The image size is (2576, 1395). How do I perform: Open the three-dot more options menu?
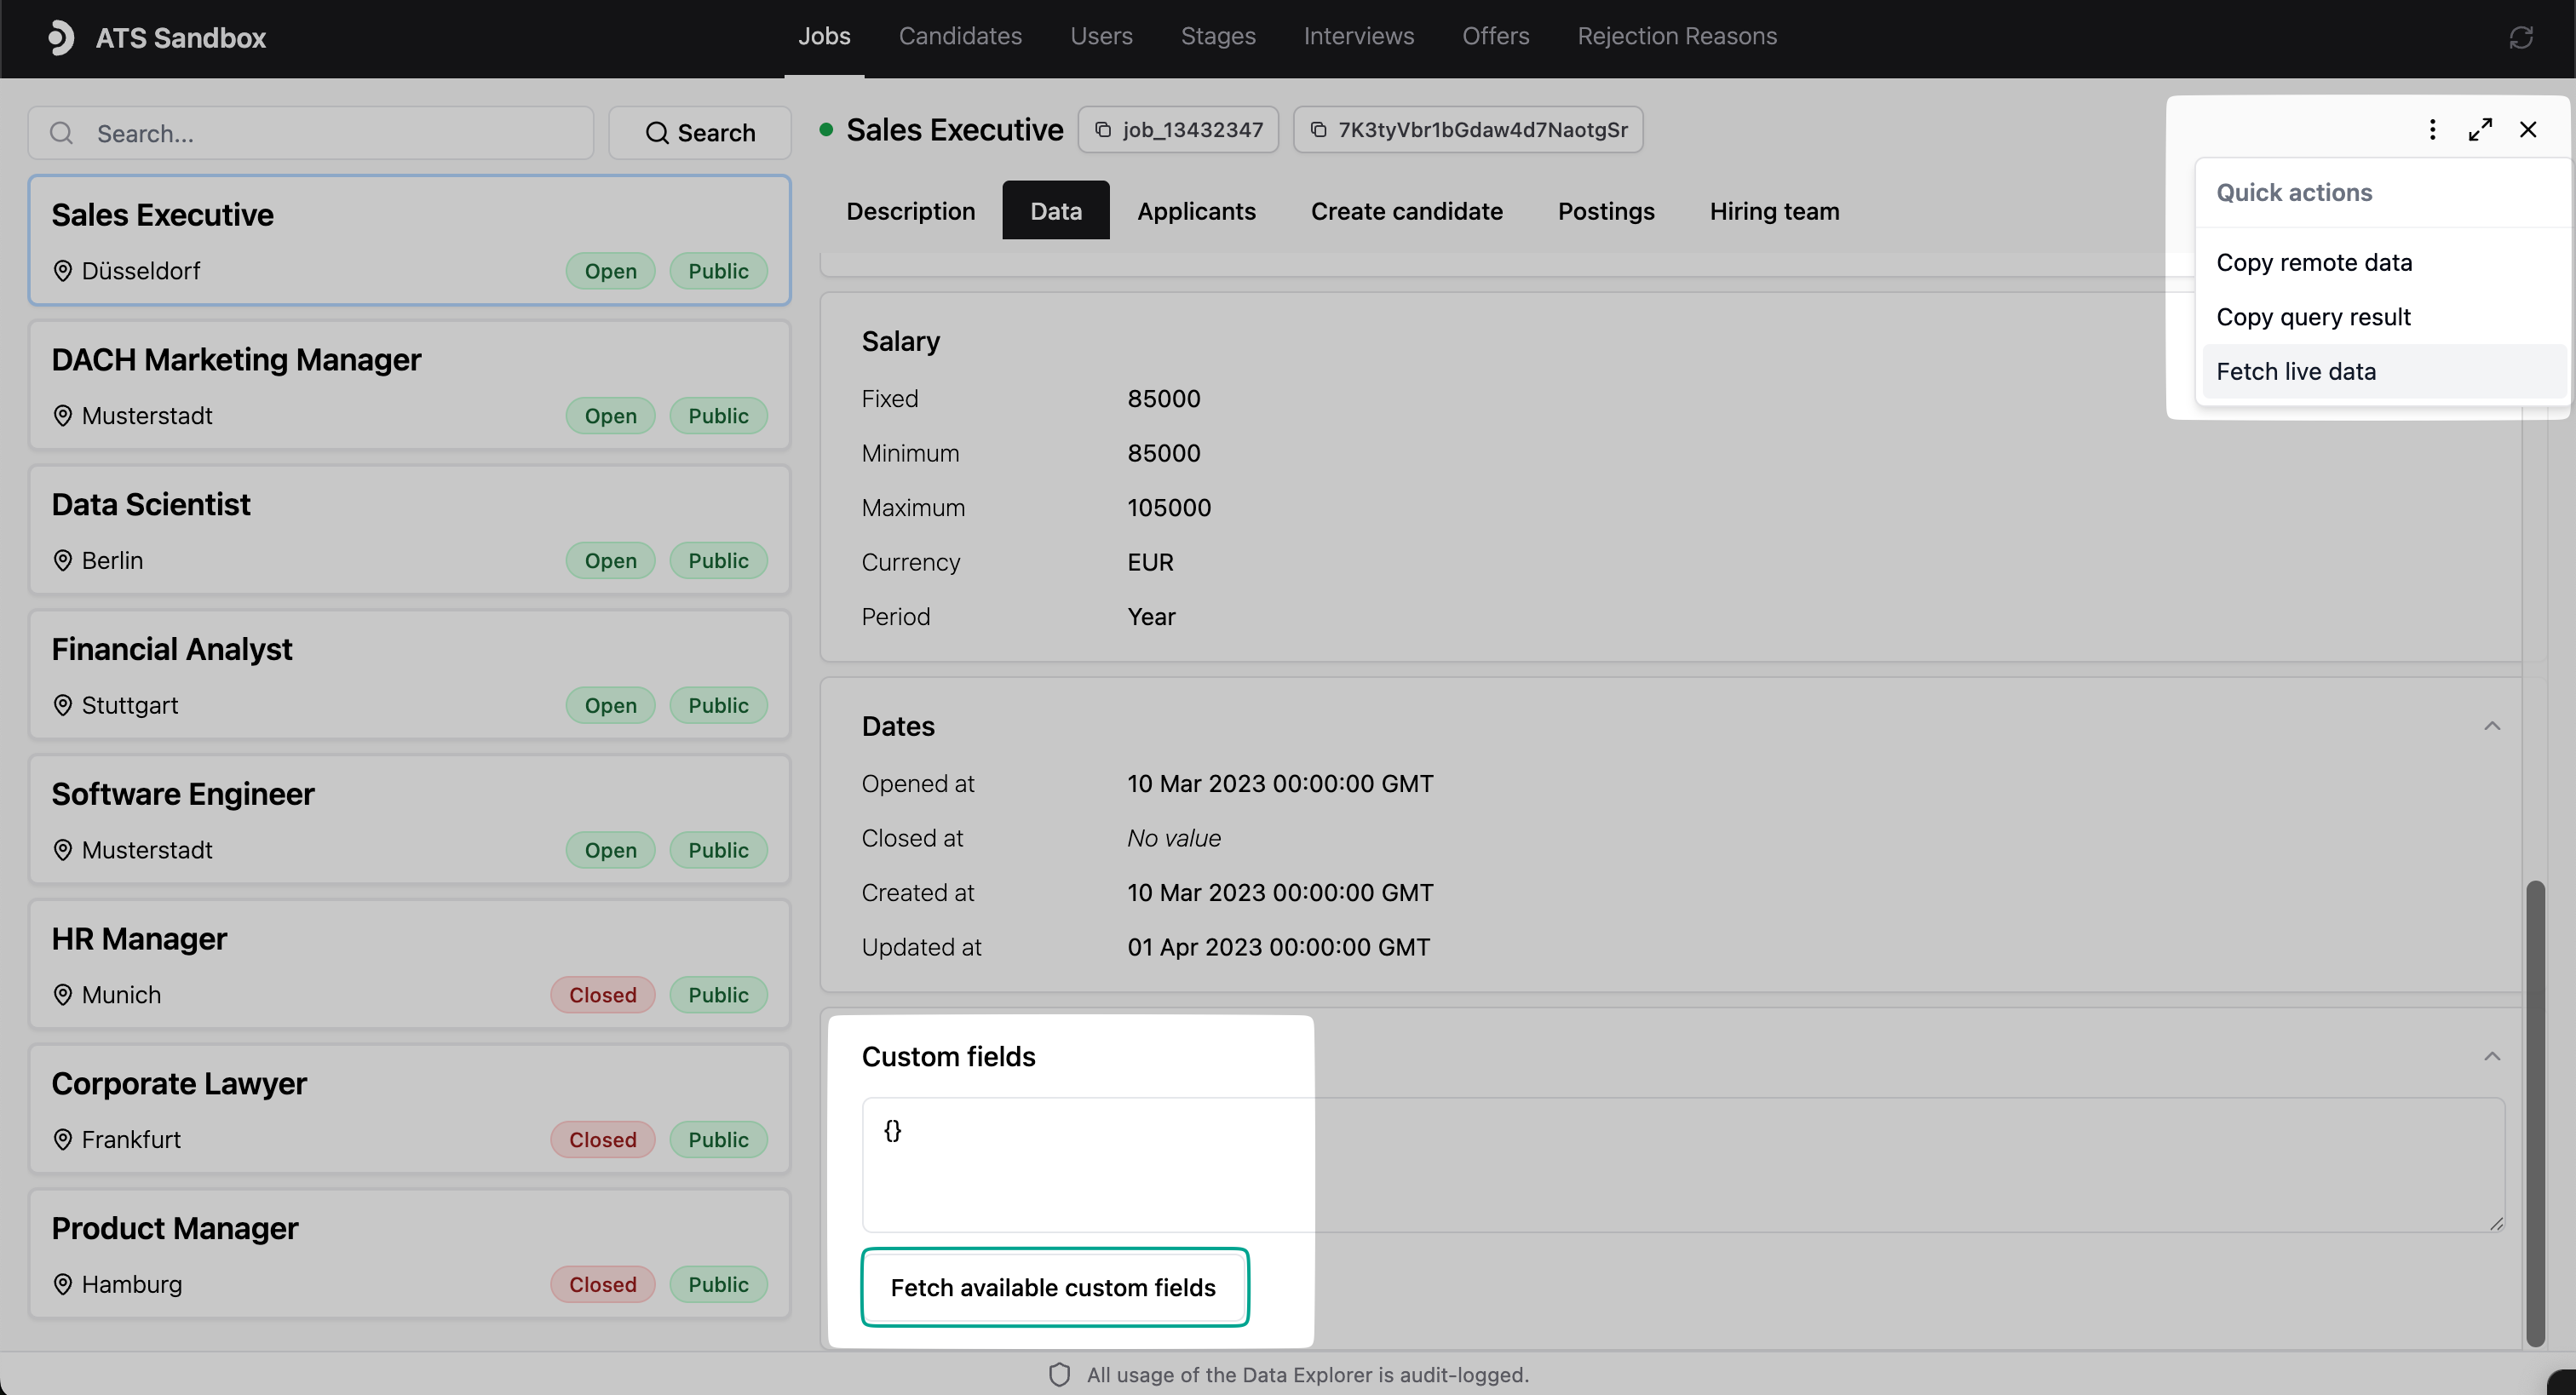tap(2432, 130)
